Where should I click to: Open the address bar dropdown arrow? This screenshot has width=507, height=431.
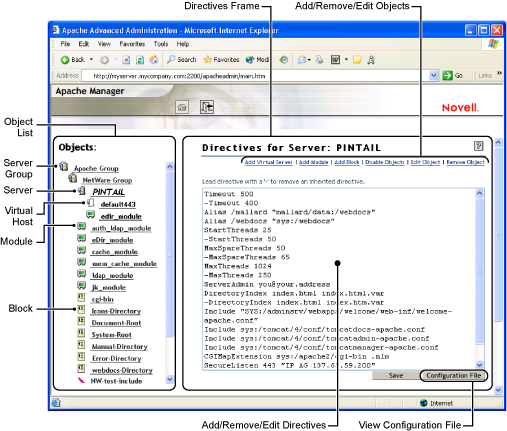coord(433,75)
